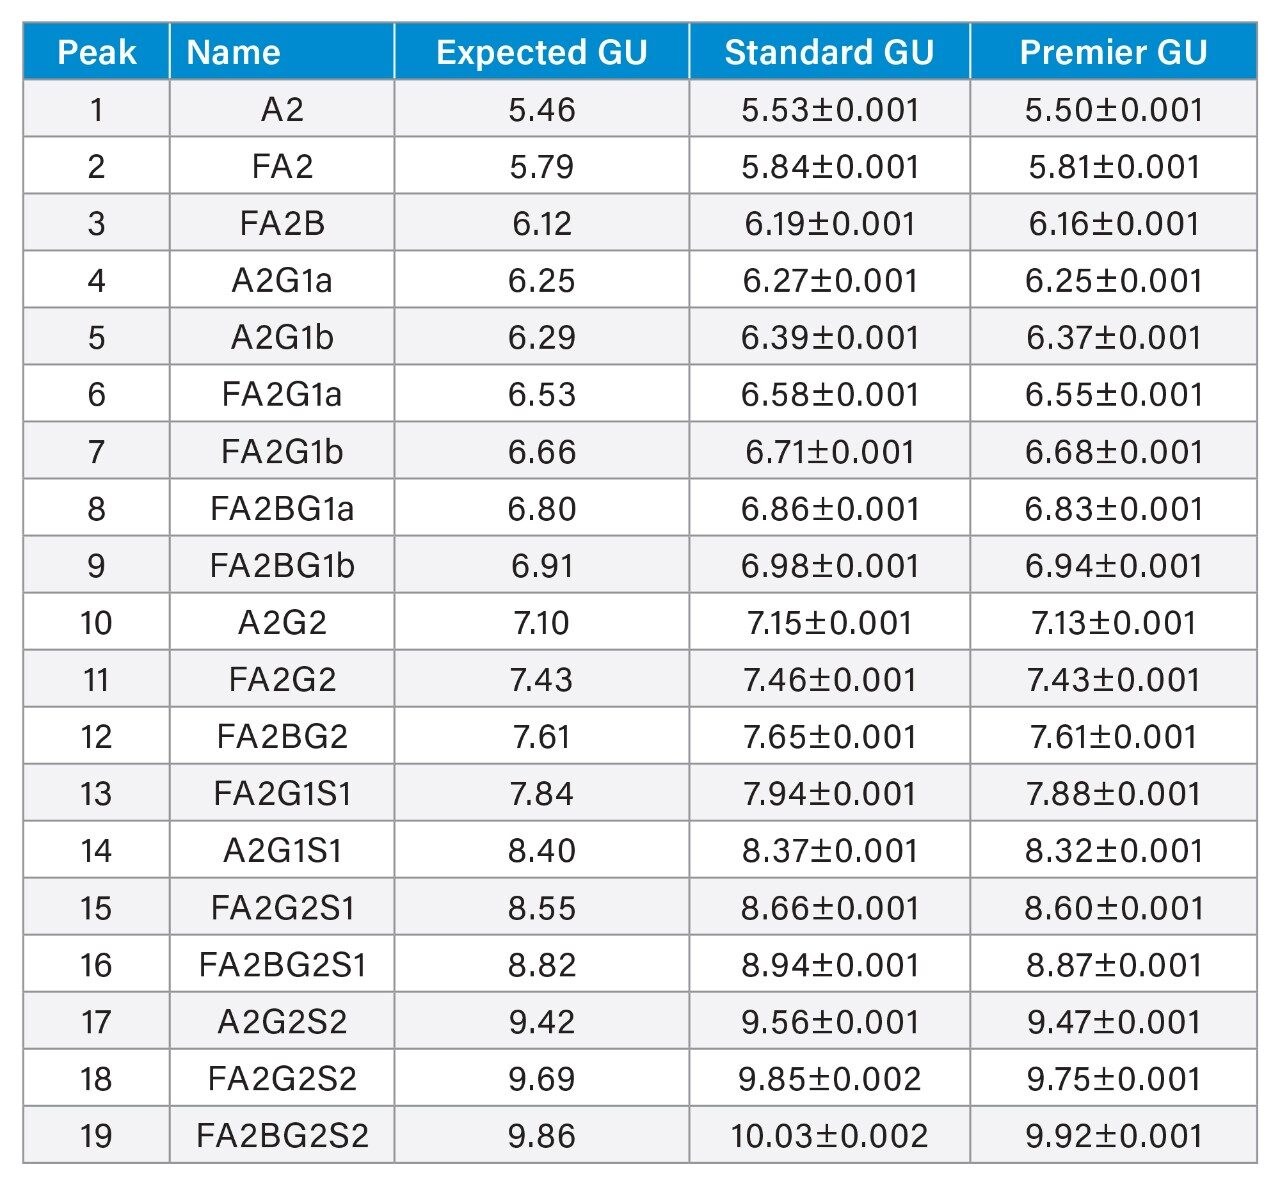This screenshot has width=1280, height=1192.
Task: Click the Peak column header
Action: (x=96, y=52)
